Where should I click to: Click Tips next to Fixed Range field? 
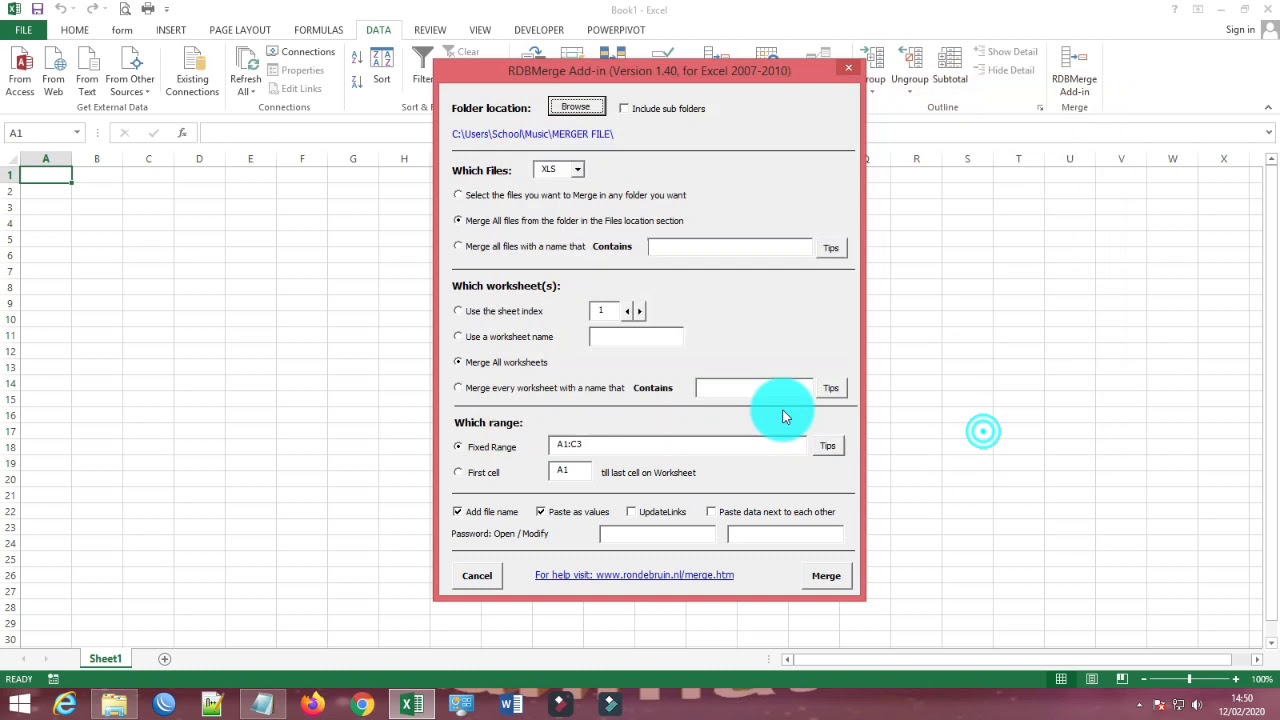coord(828,446)
